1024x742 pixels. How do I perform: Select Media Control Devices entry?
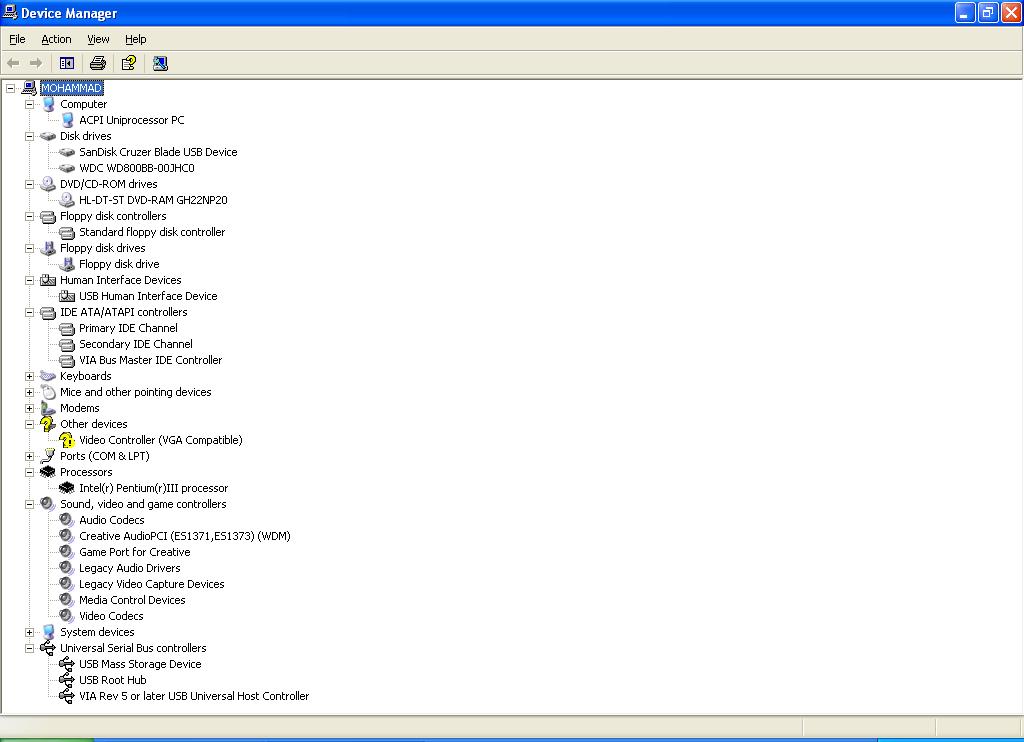(132, 600)
